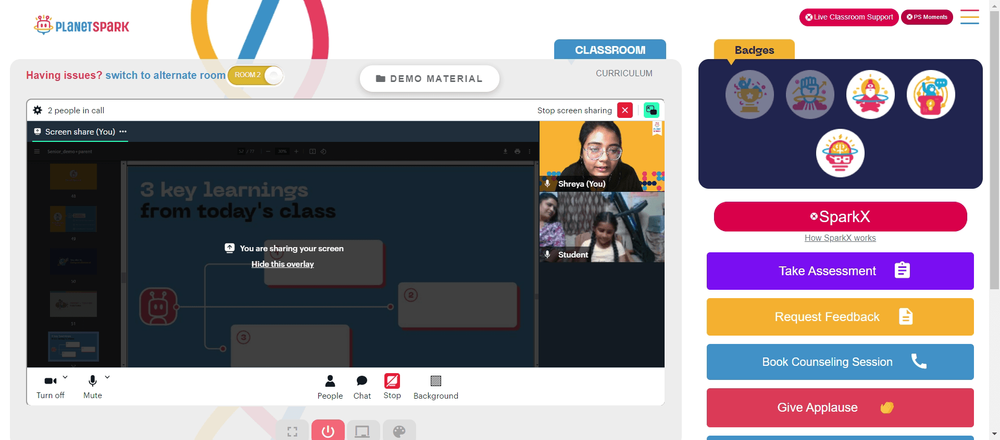Switch to CURRICULUM tab
This screenshot has height=440, width=1000.
click(624, 73)
